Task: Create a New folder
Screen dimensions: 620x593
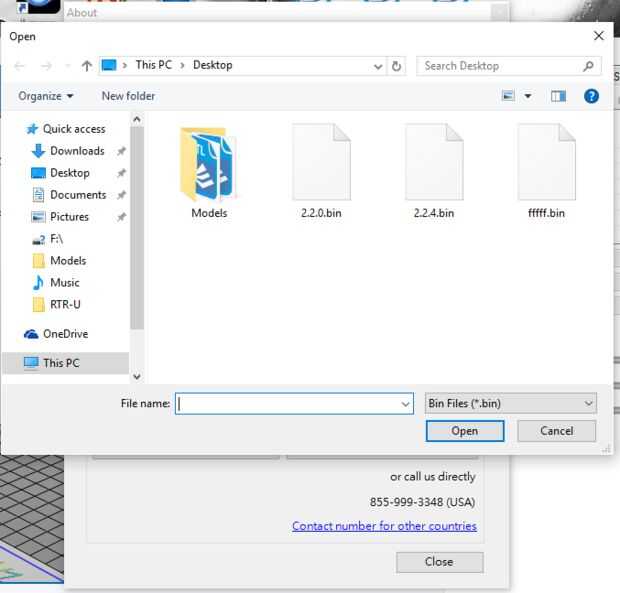Action: (x=128, y=96)
